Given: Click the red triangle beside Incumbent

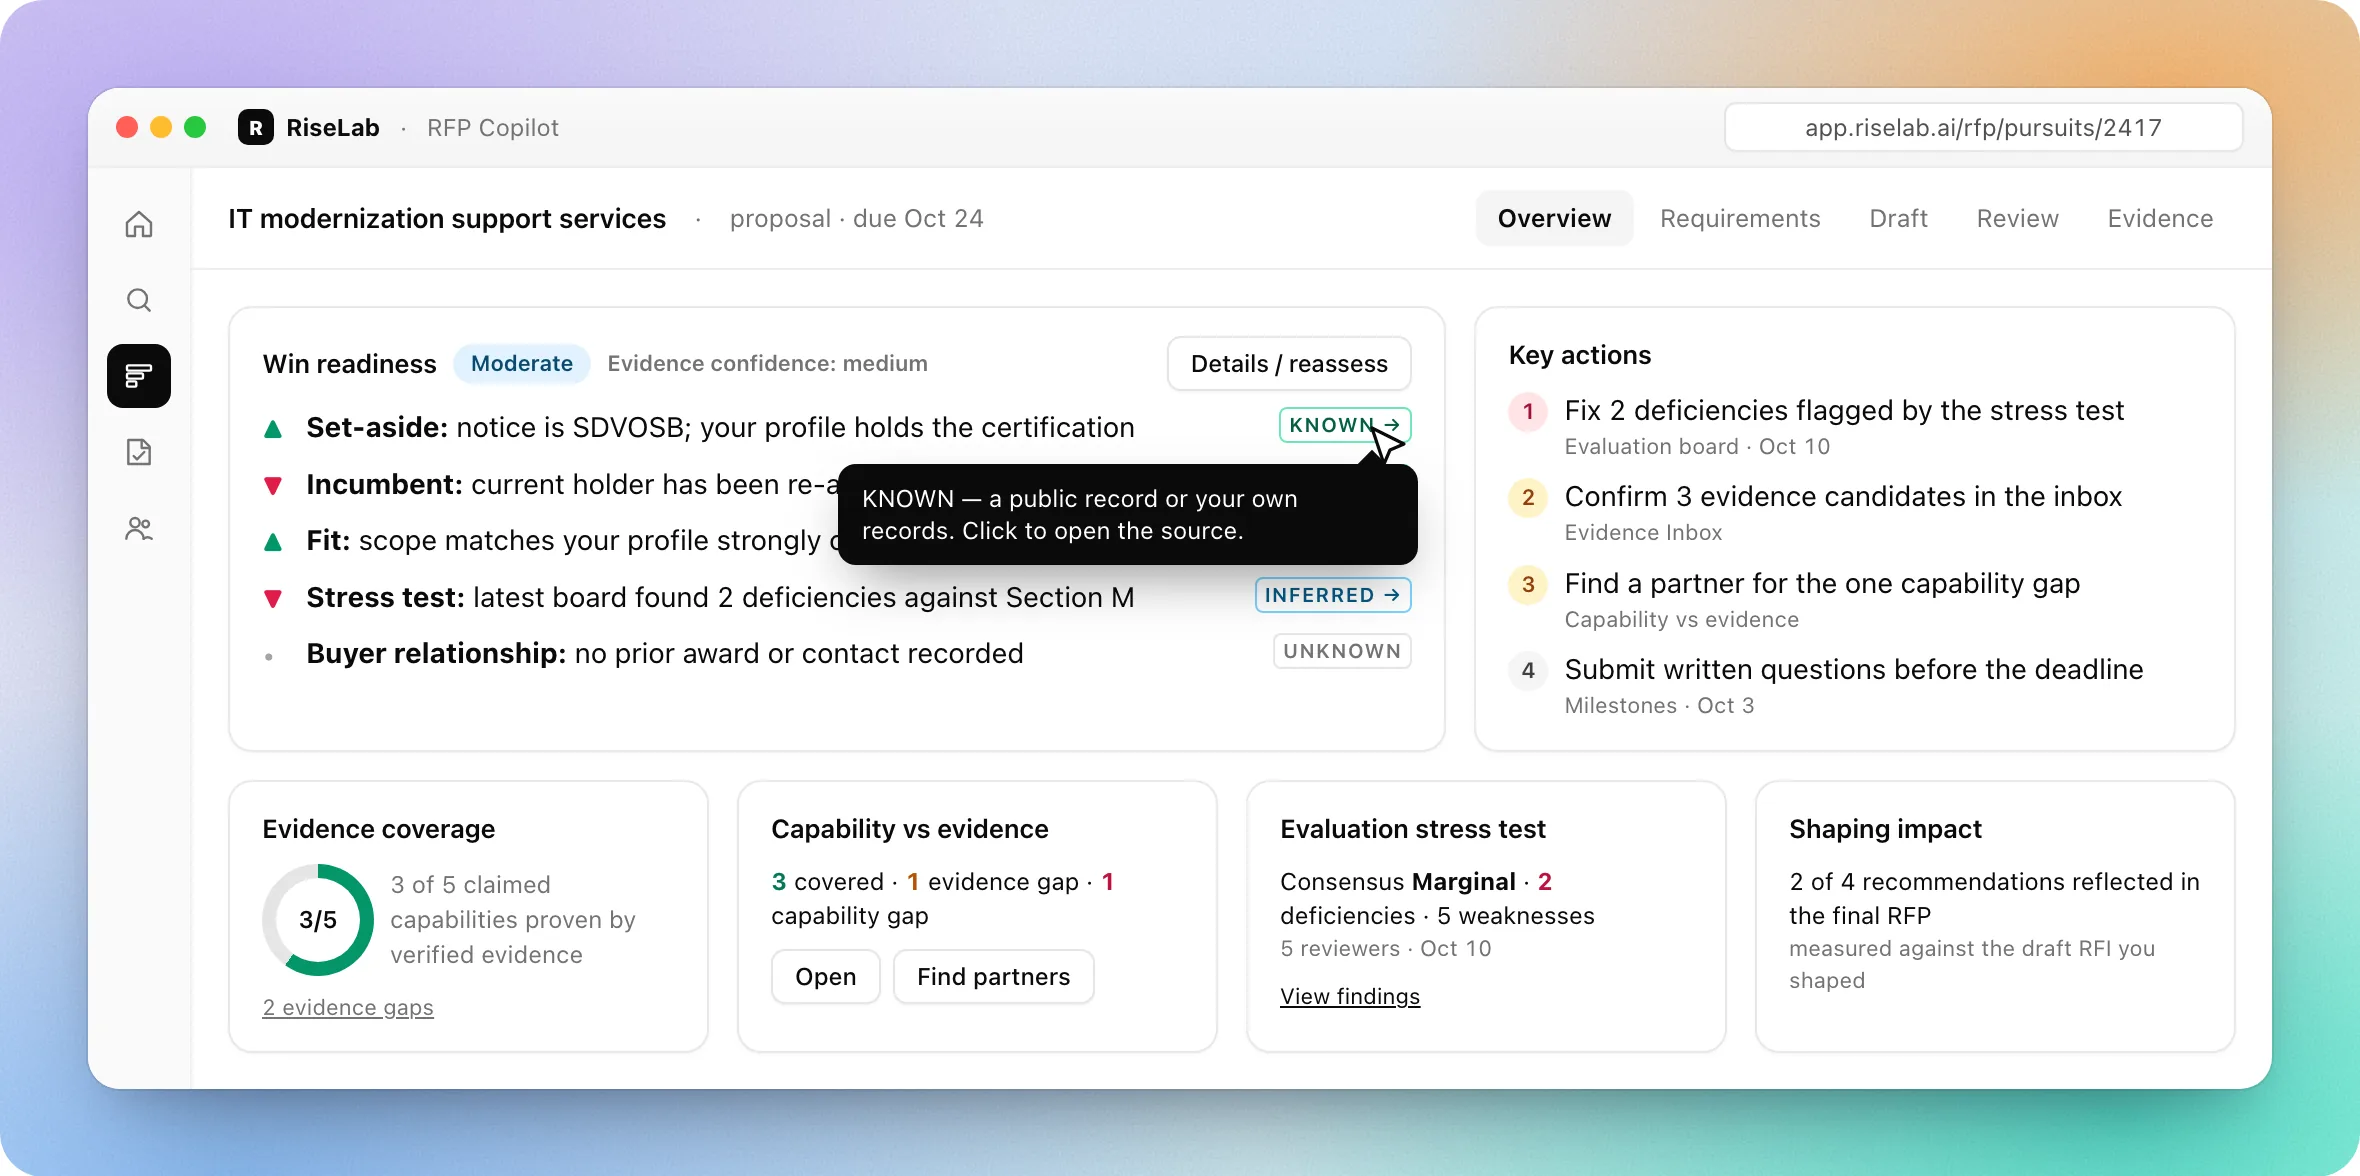Looking at the screenshot, I should pos(272,486).
